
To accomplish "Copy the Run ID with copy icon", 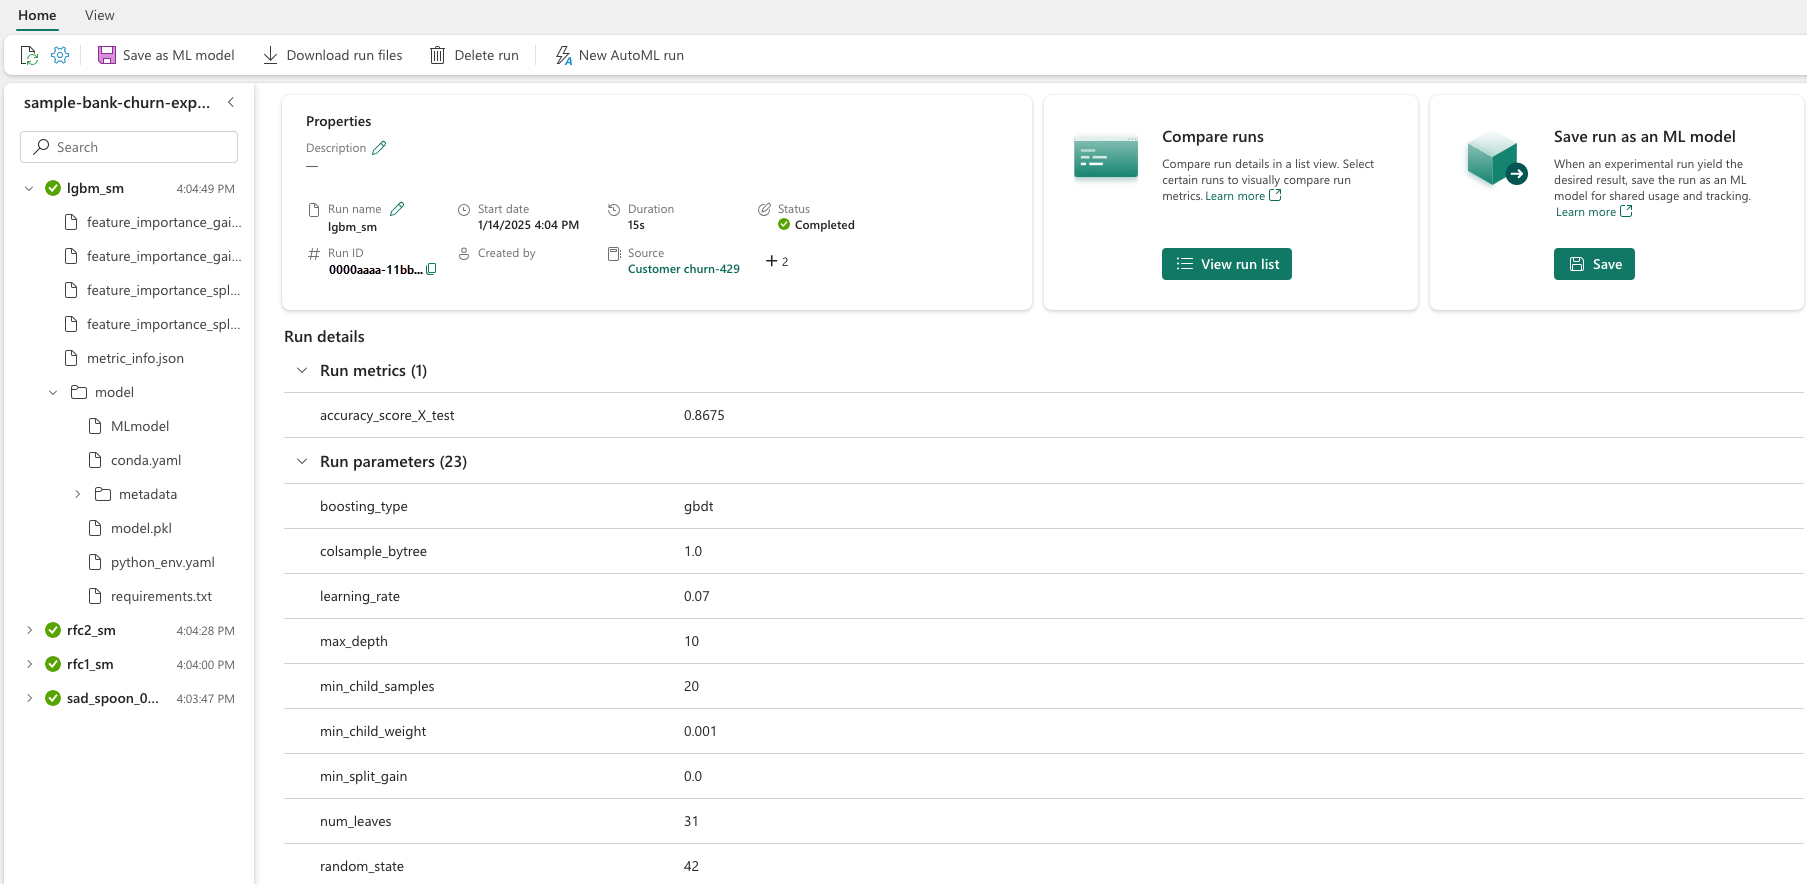I will 431,269.
